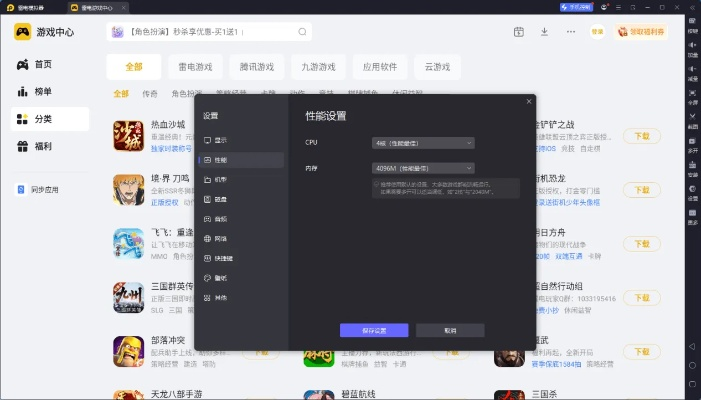Click 加量 volume up in right toolbar
Image resolution: width=701 pixels, height=400 pixels.
click(693, 49)
